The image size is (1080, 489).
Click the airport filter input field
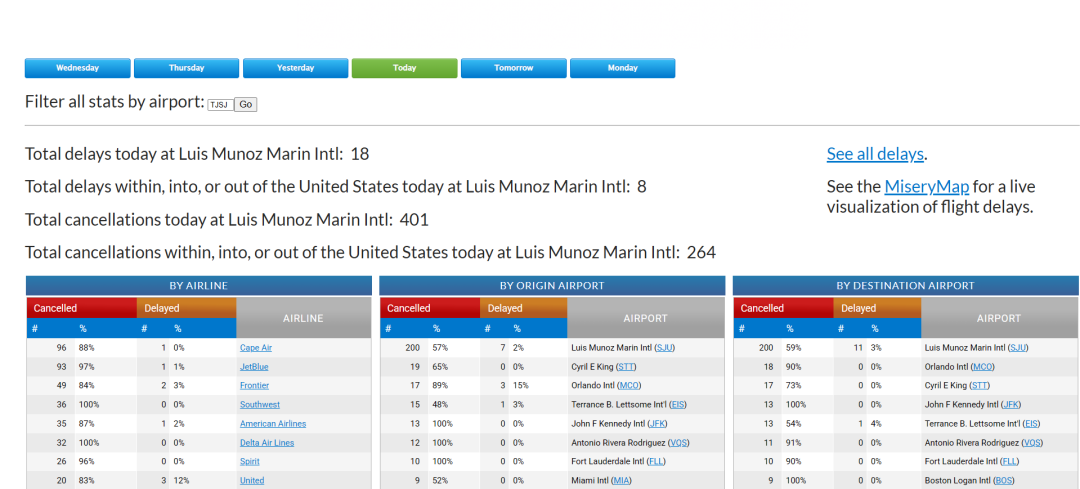[219, 104]
